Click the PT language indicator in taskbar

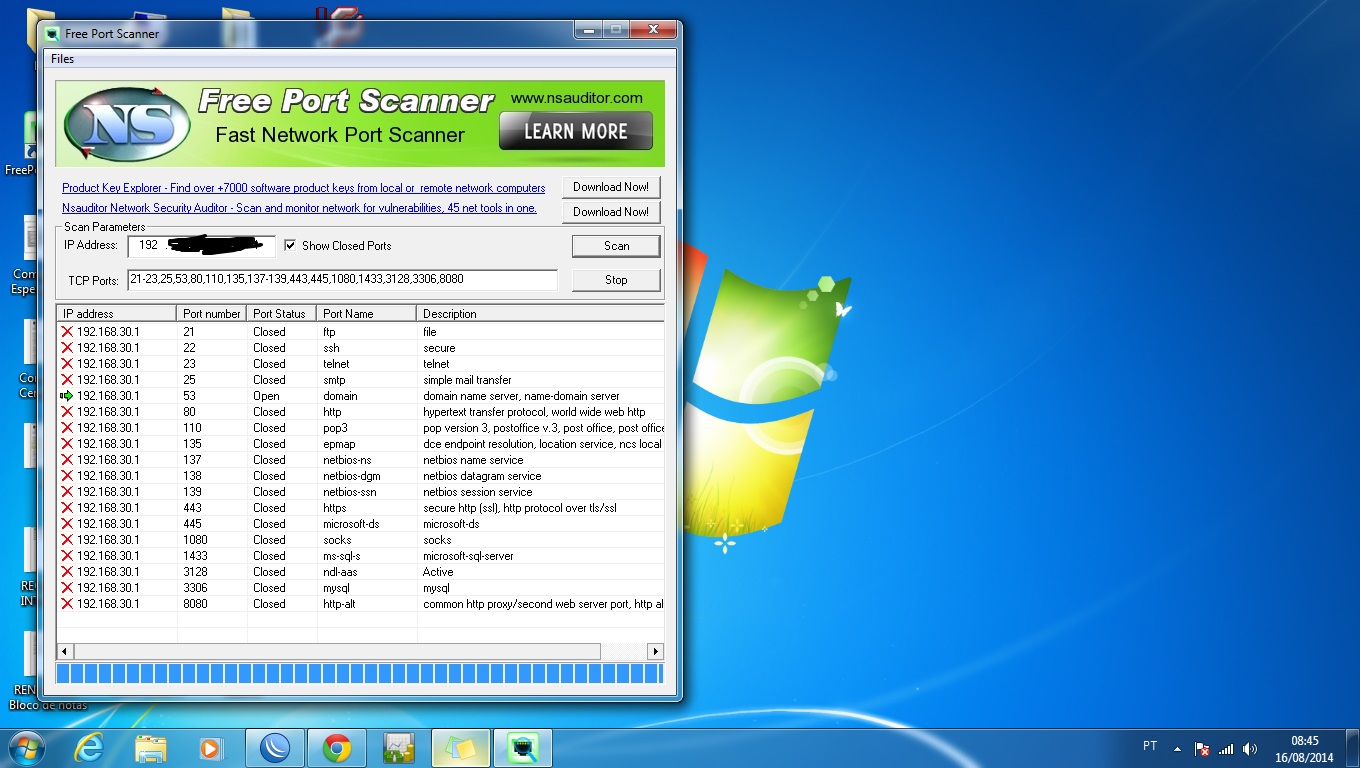(x=1150, y=746)
